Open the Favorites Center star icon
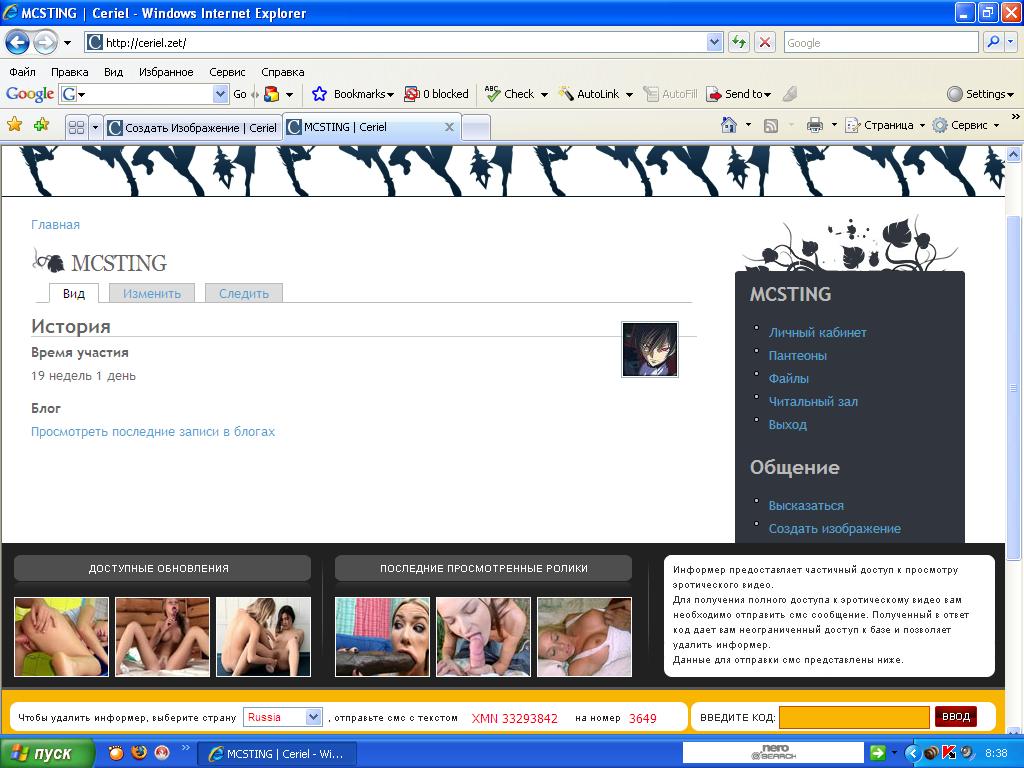 pyautogui.click(x=15, y=125)
